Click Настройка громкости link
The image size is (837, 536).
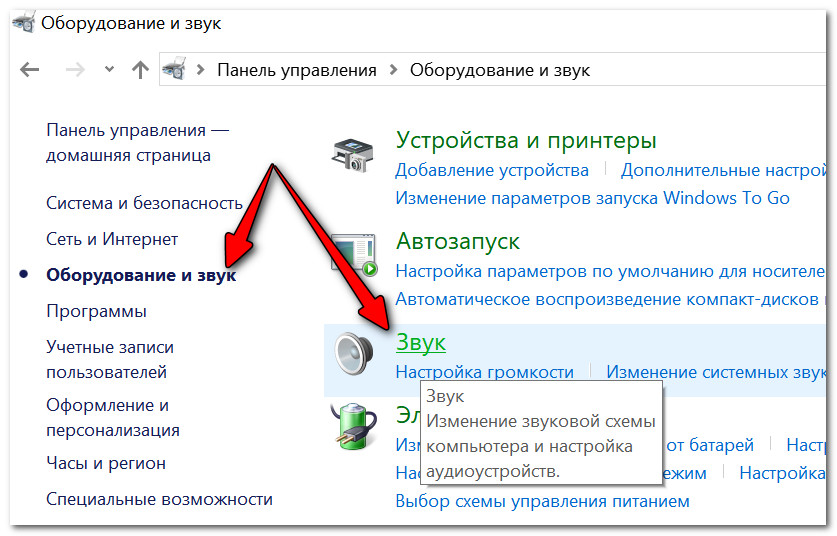point(484,372)
